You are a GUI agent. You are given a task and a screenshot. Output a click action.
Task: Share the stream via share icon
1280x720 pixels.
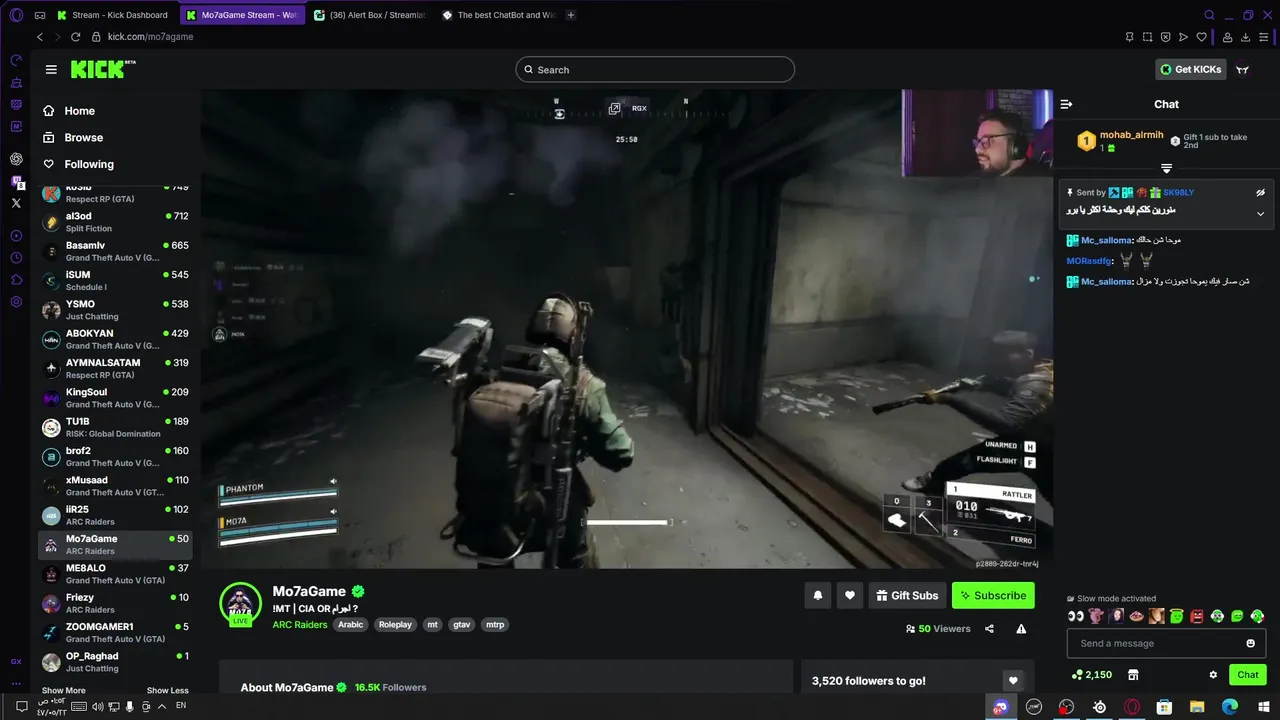tap(989, 629)
